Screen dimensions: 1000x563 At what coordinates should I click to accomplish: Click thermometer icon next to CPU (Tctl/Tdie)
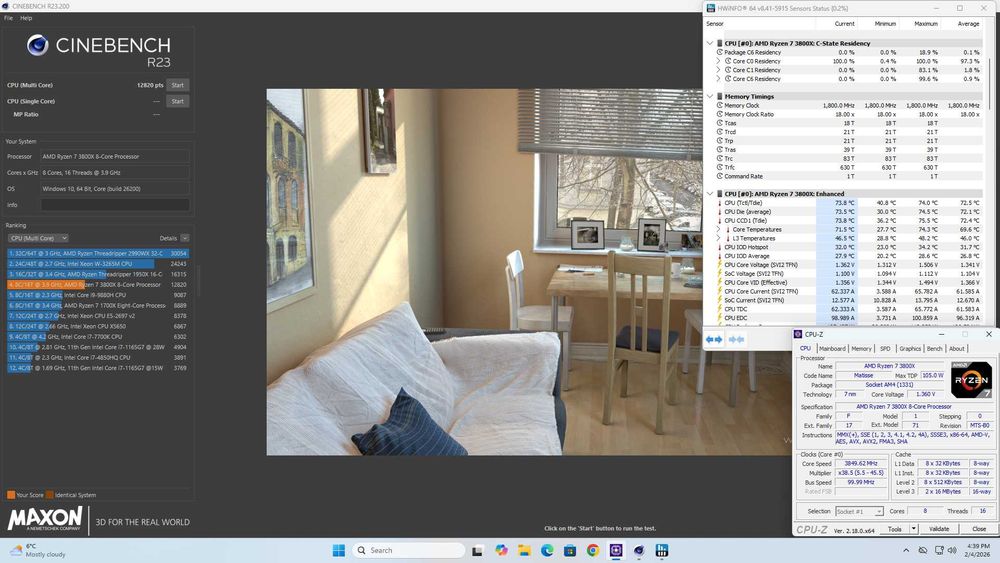[719, 203]
